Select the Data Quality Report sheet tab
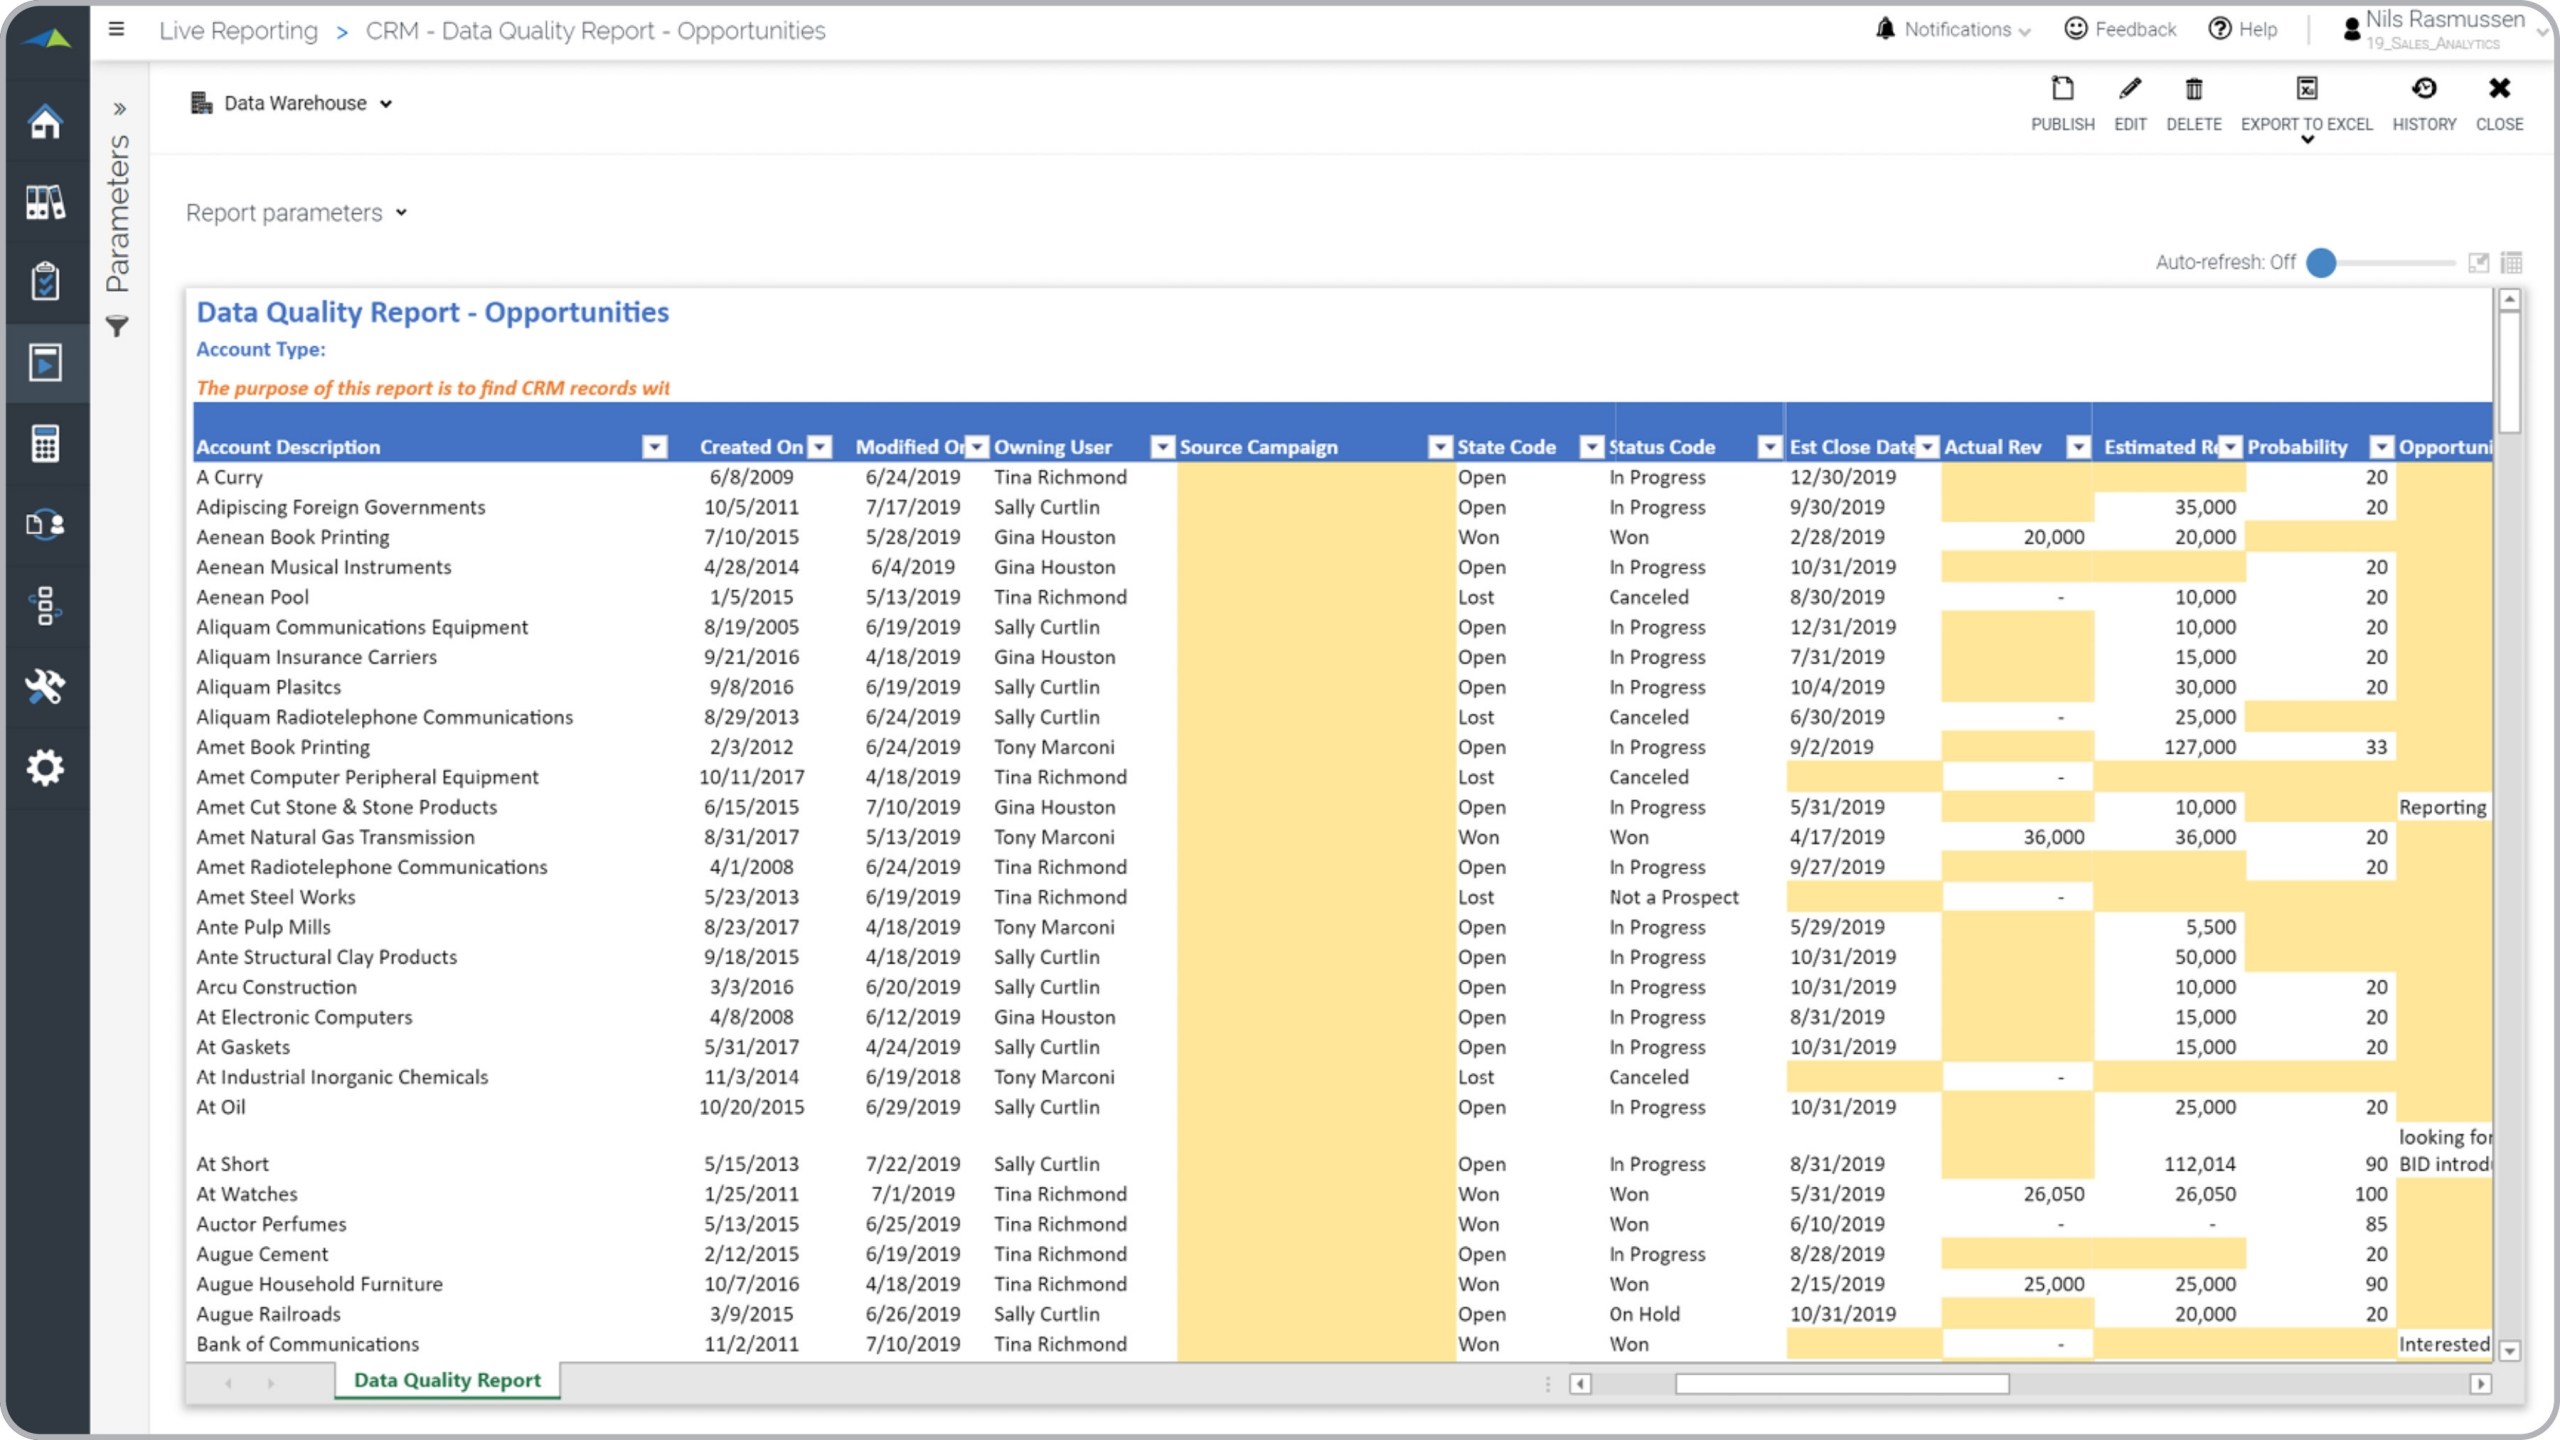Viewport: 2560px width, 1440px height. click(447, 1380)
